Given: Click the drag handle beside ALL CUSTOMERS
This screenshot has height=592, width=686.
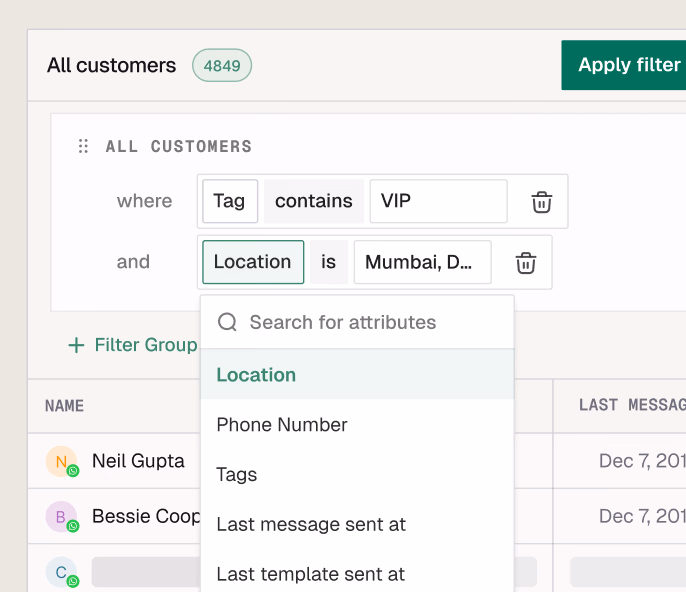Looking at the screenshot, I should click(x=84, y=146).
